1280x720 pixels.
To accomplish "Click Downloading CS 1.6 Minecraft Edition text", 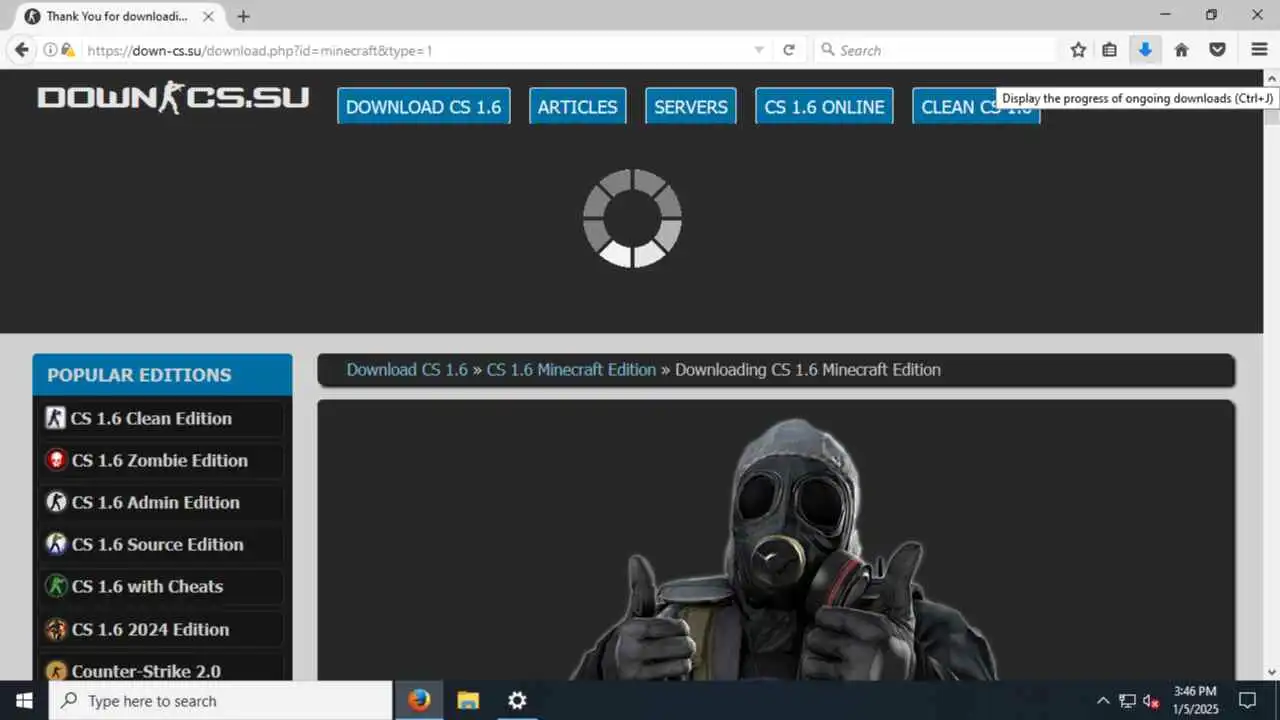I will 808,369.
